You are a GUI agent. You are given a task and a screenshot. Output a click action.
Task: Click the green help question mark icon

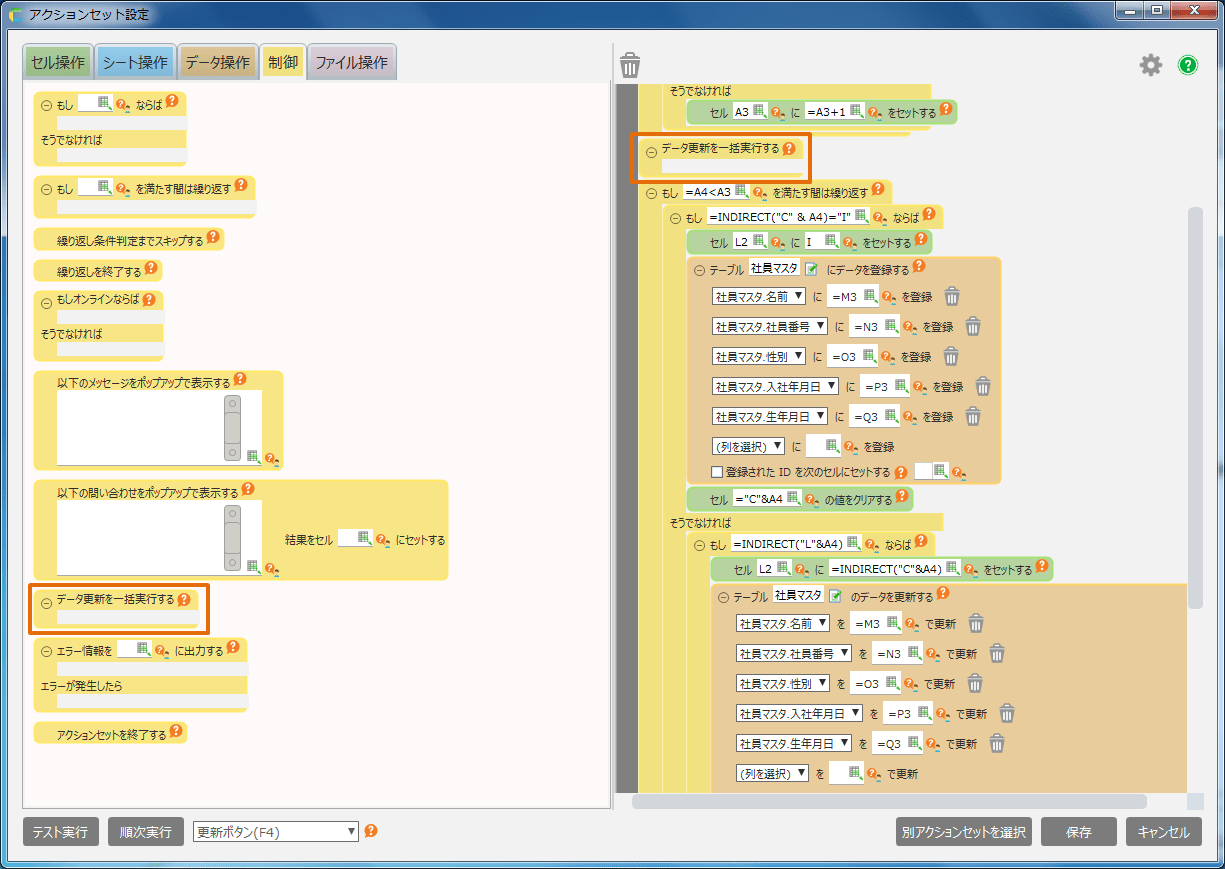pos(1187,65)
